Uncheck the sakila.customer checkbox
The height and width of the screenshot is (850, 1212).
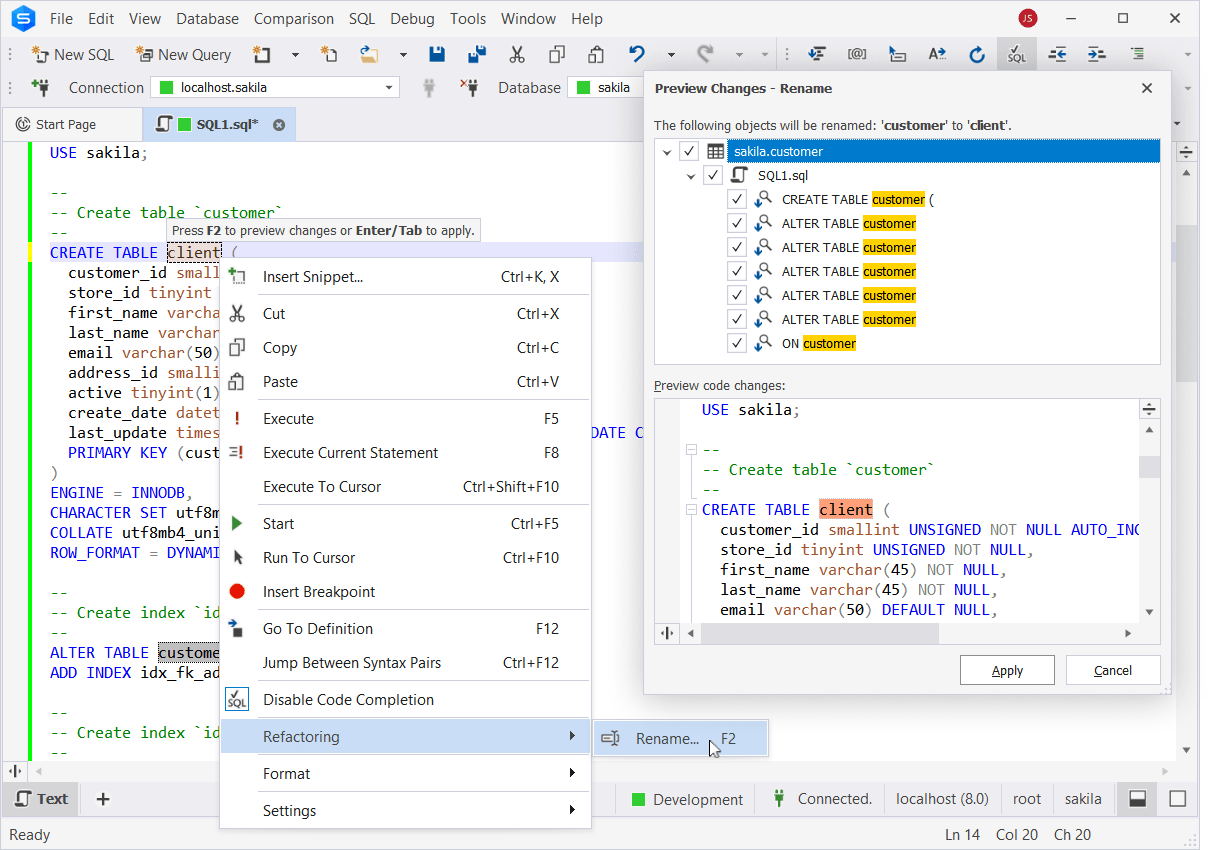pos(689,151)
